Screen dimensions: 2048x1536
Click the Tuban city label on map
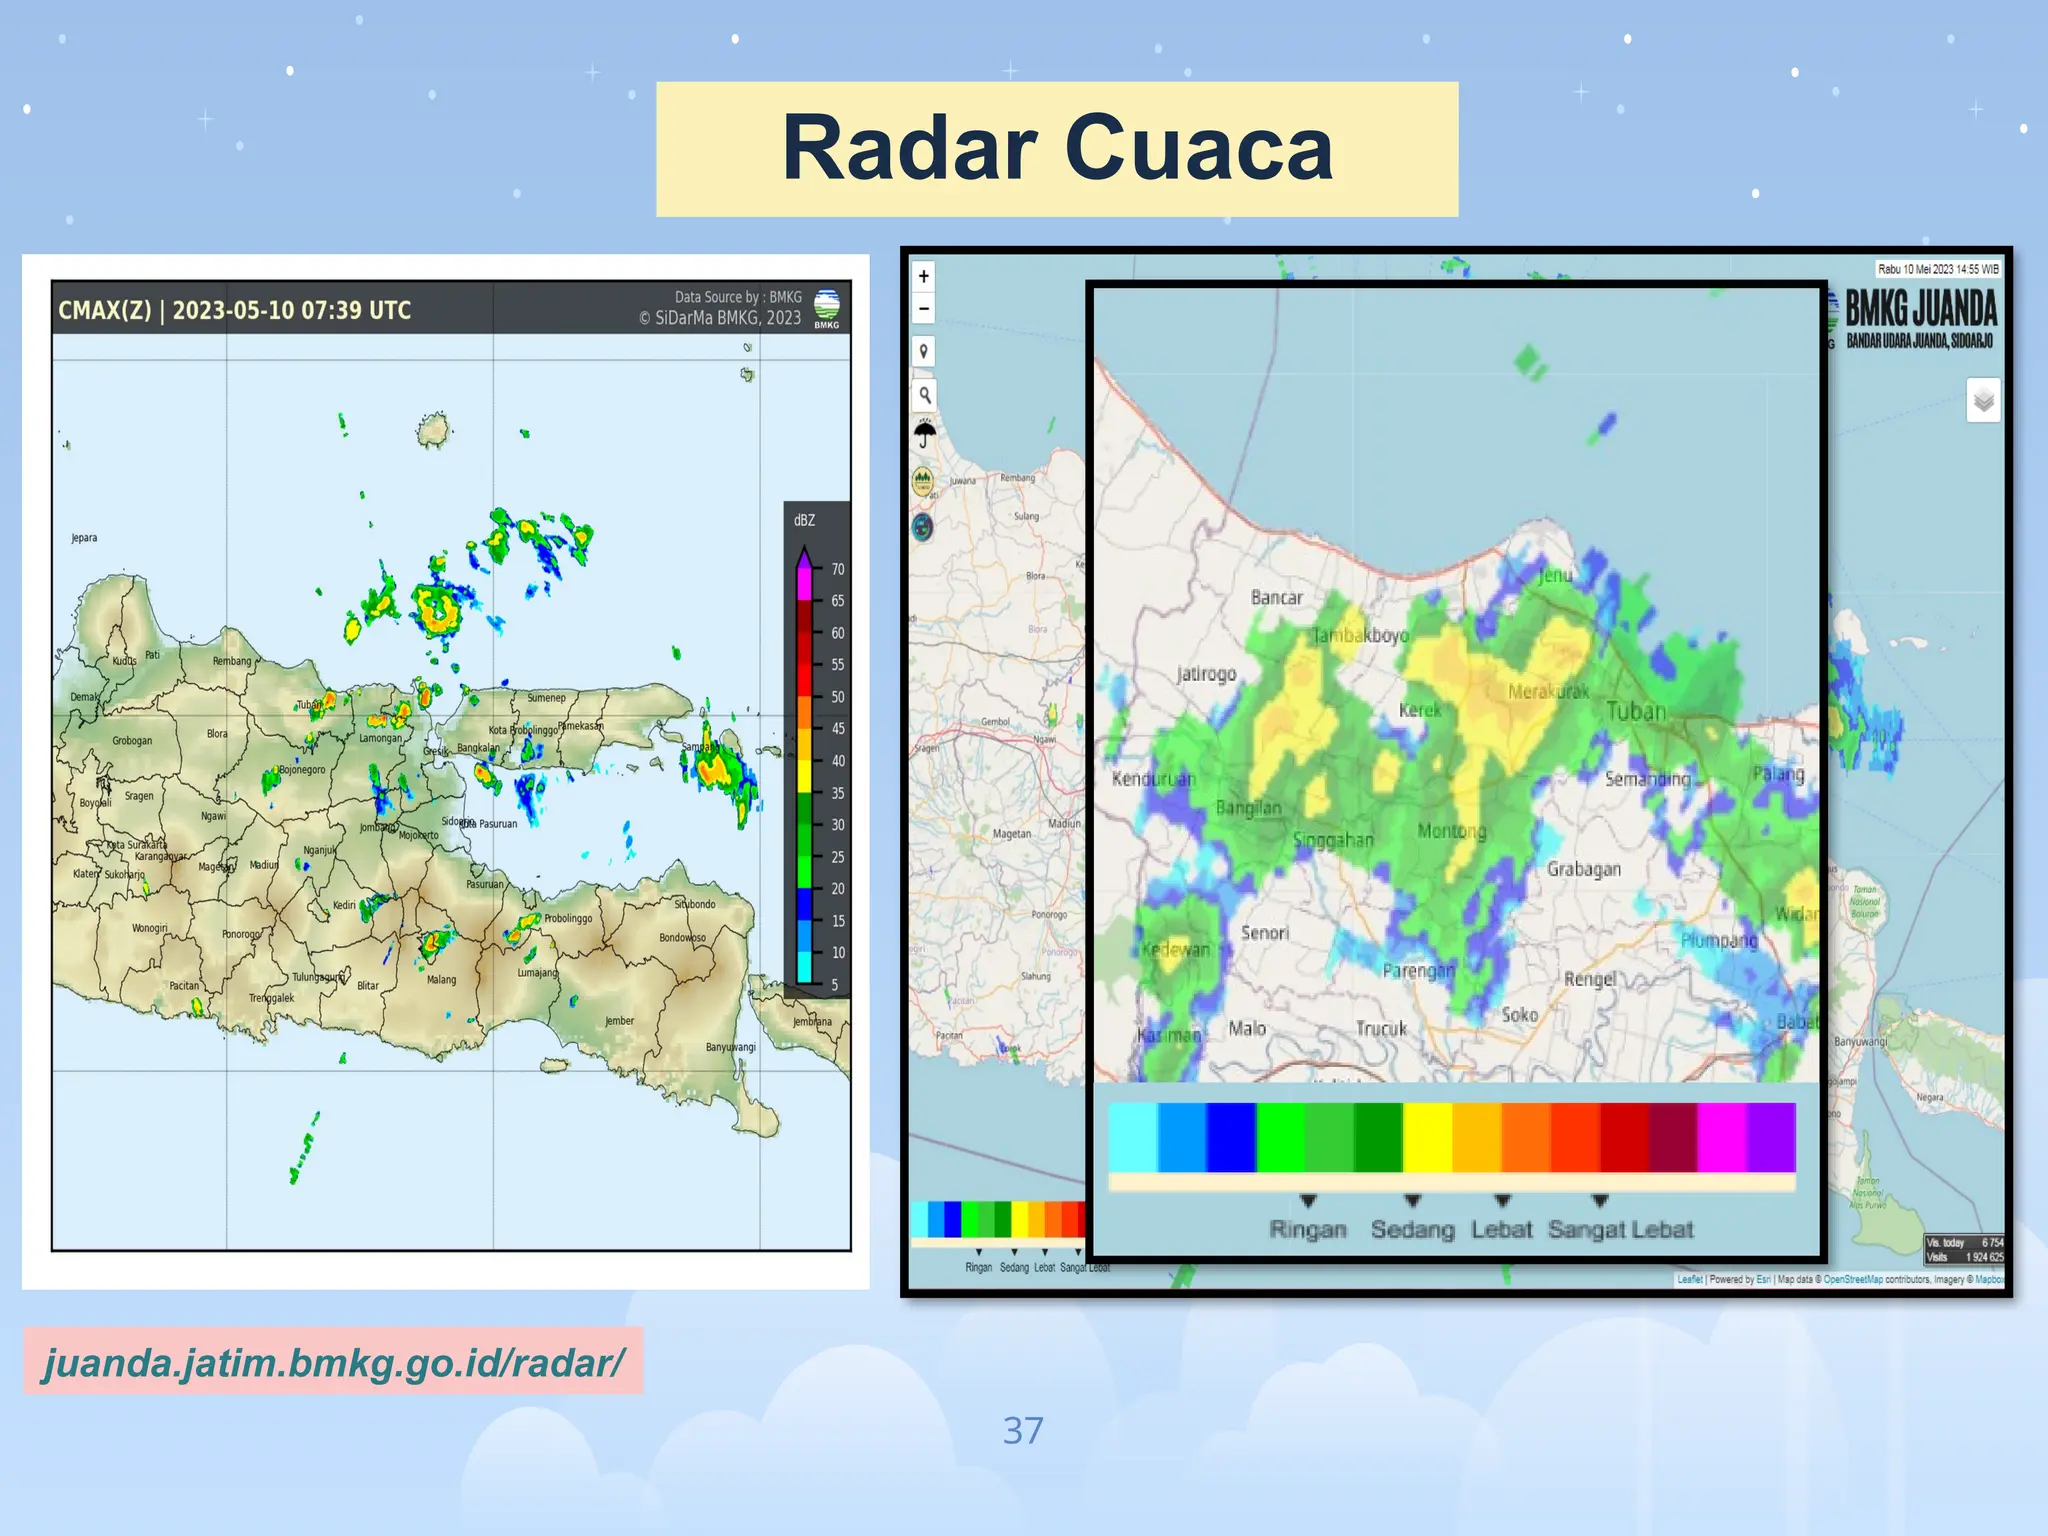[x=1636, y=711]
